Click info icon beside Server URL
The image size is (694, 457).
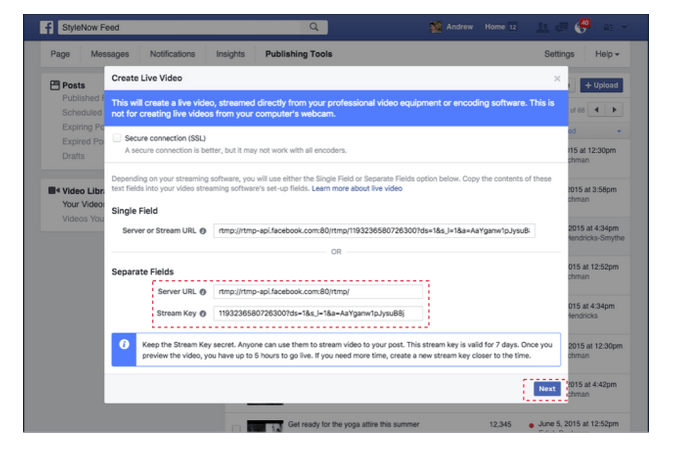pos(203,292)
